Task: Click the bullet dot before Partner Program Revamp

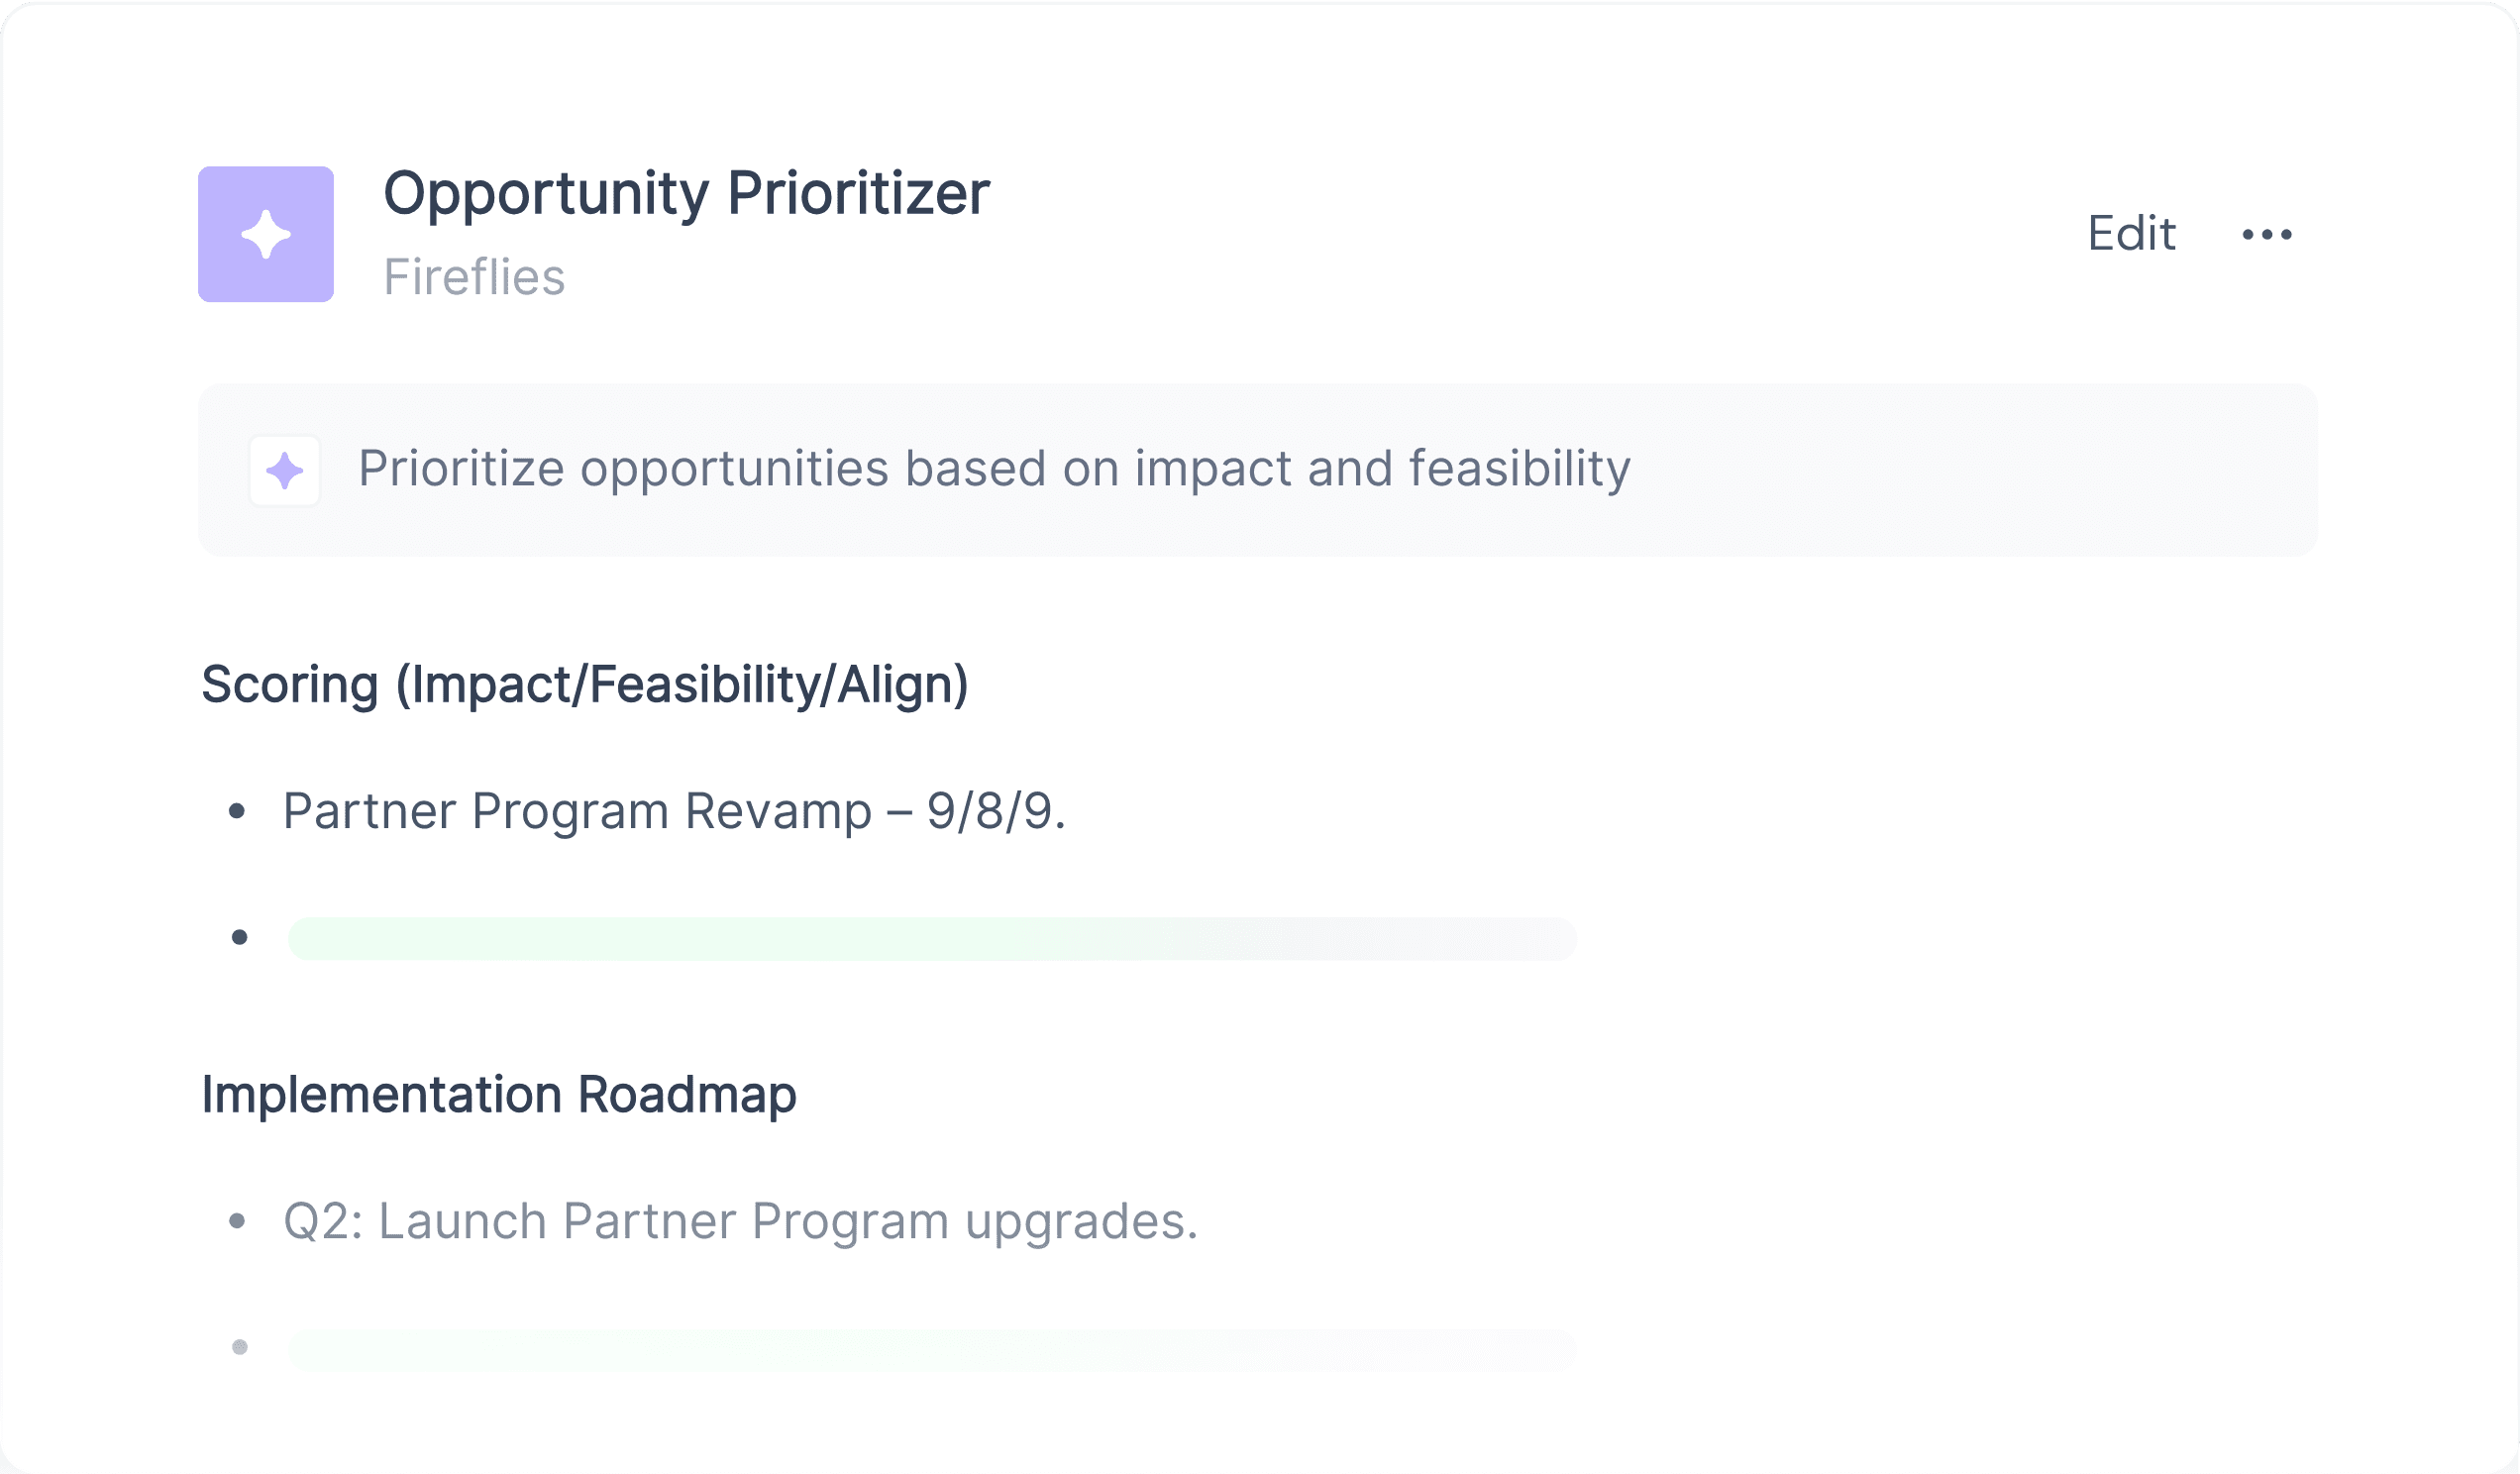Action: click(237, 811)
